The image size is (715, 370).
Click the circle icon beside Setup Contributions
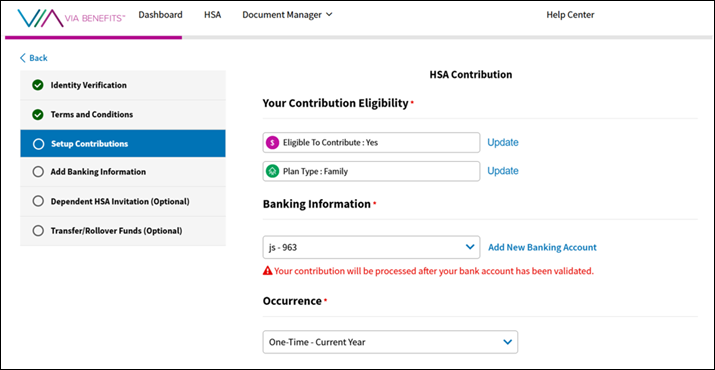coord(38,144)
